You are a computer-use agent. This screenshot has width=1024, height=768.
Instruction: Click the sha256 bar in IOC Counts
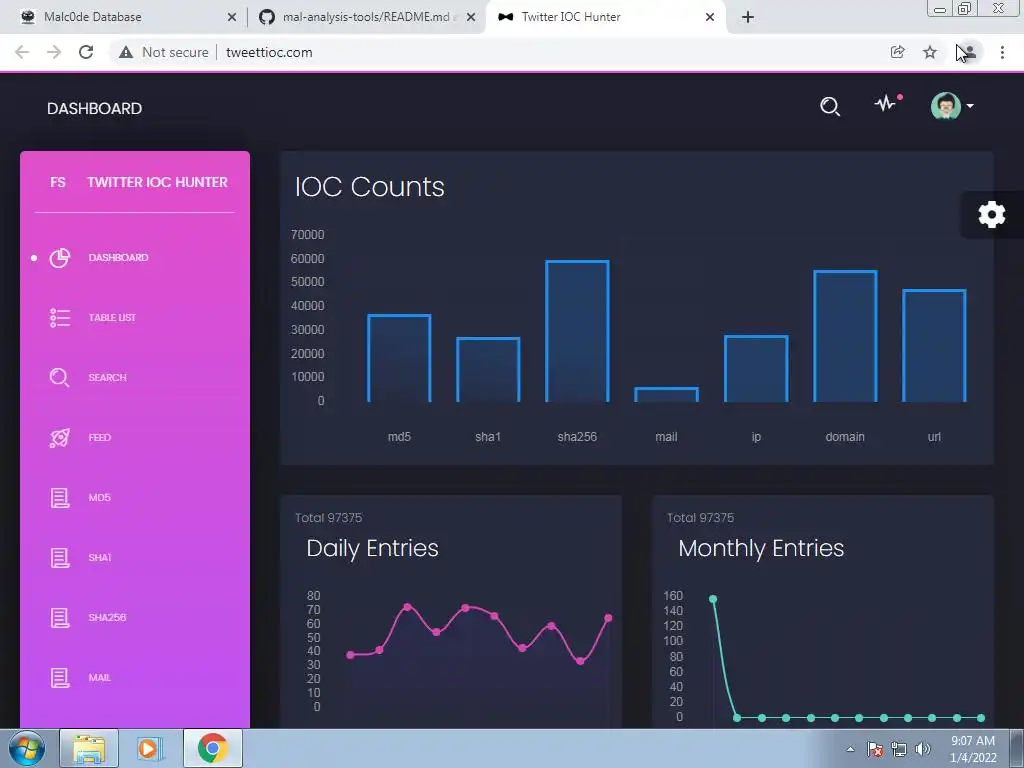pyautogui.click(x=577, y=331)
